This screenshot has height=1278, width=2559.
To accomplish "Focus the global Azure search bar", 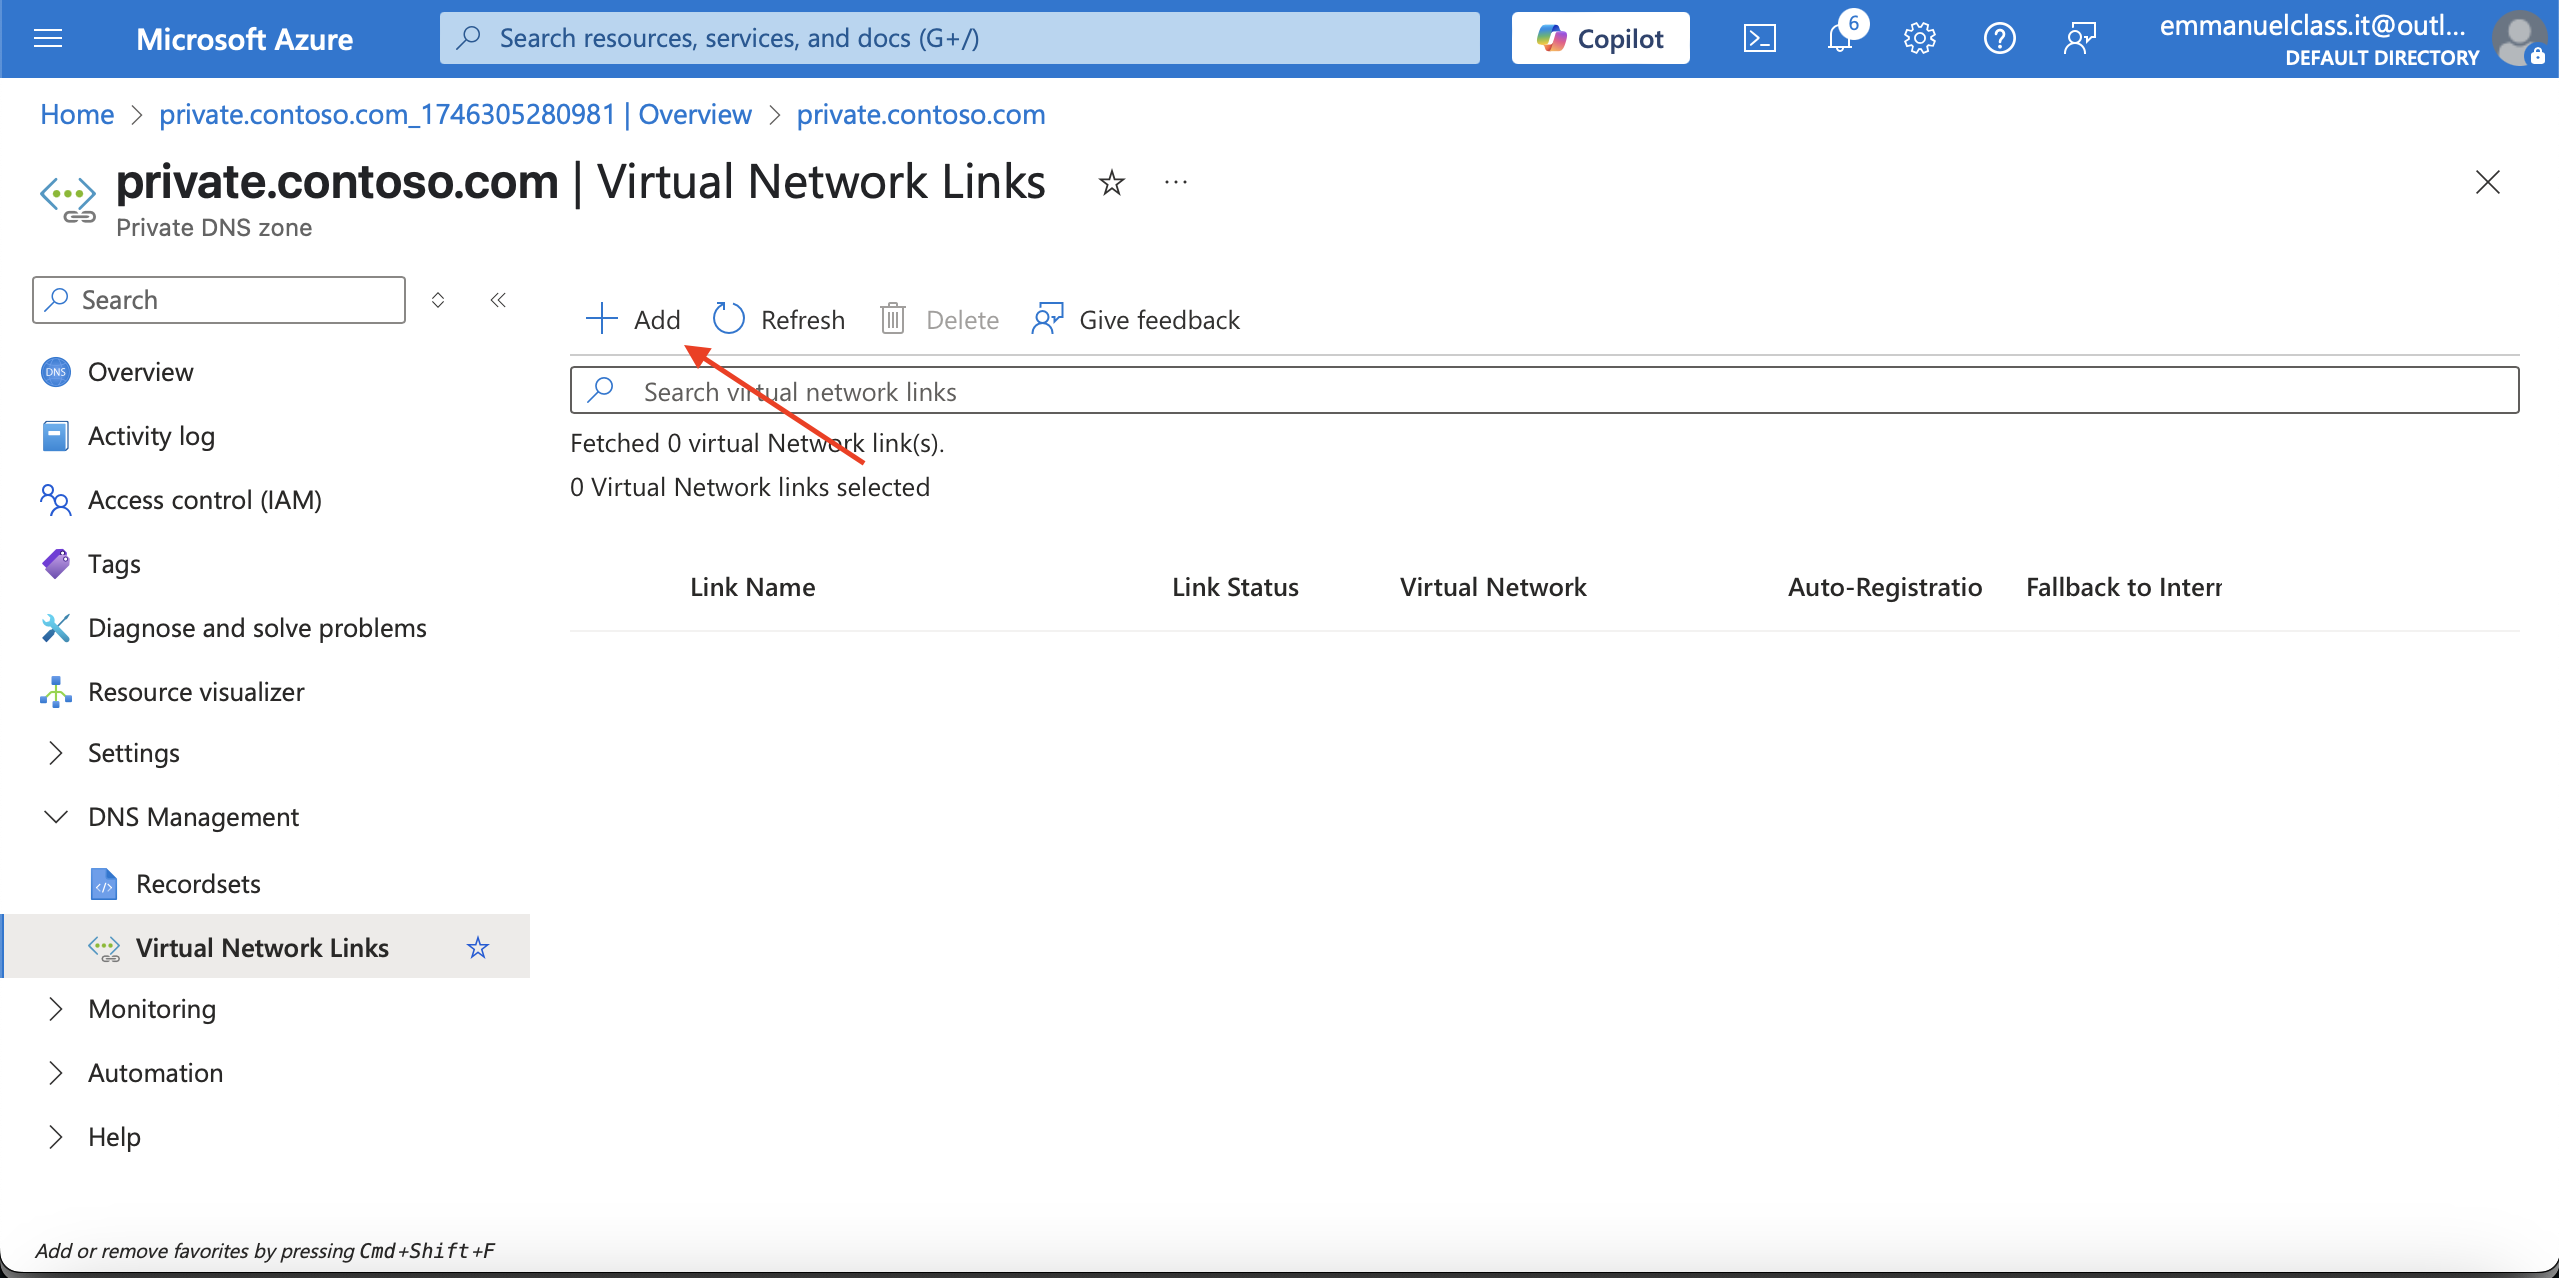I will coord(959,38).
